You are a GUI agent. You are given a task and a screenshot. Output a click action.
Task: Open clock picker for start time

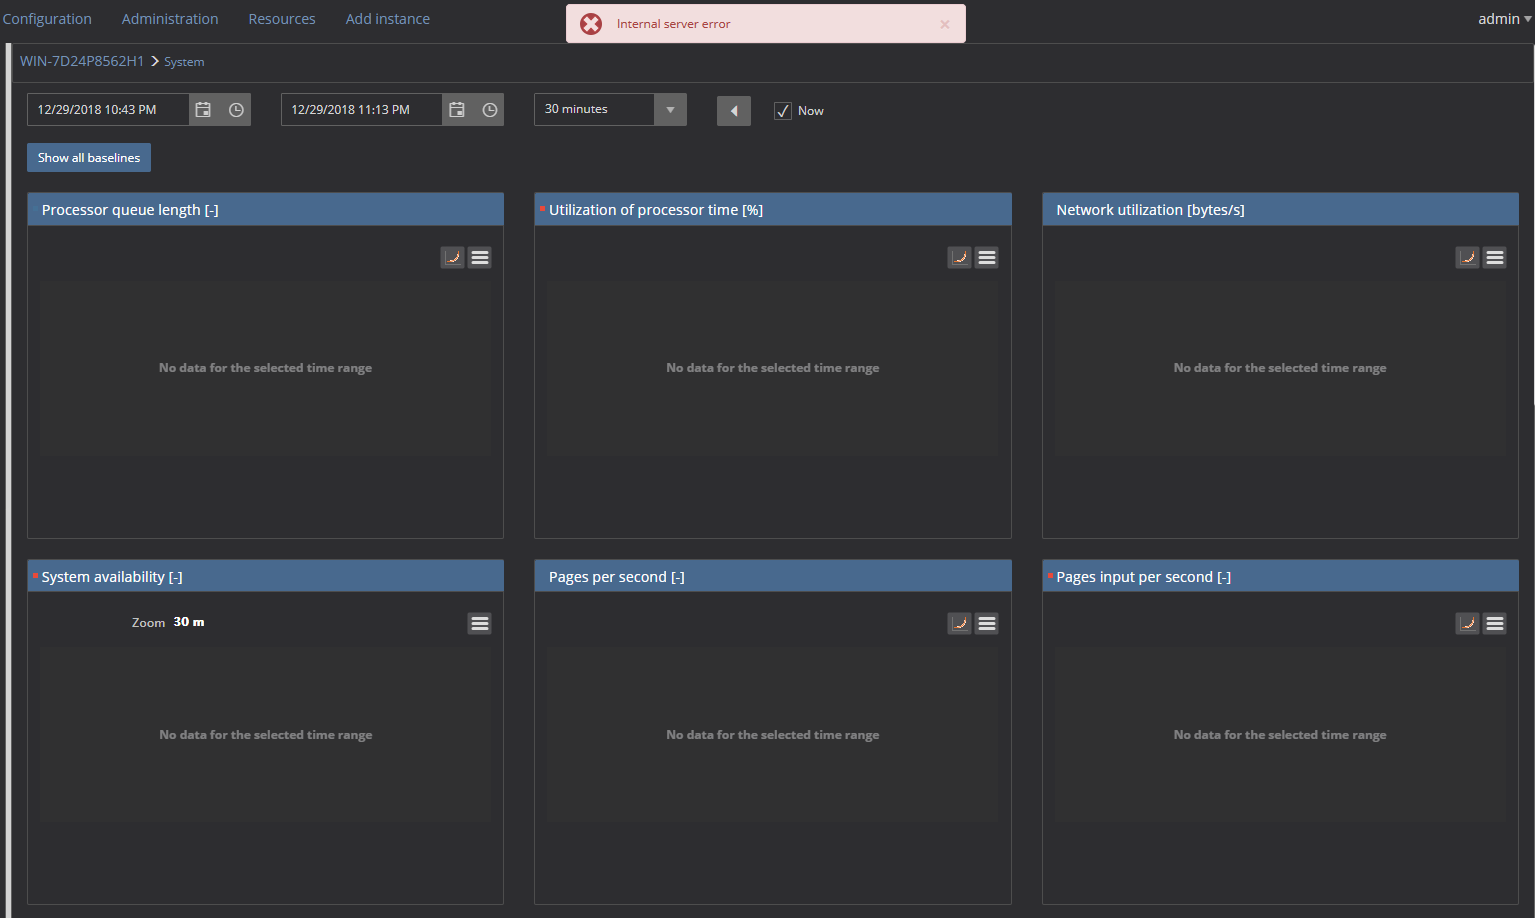(x=236, y=110)
